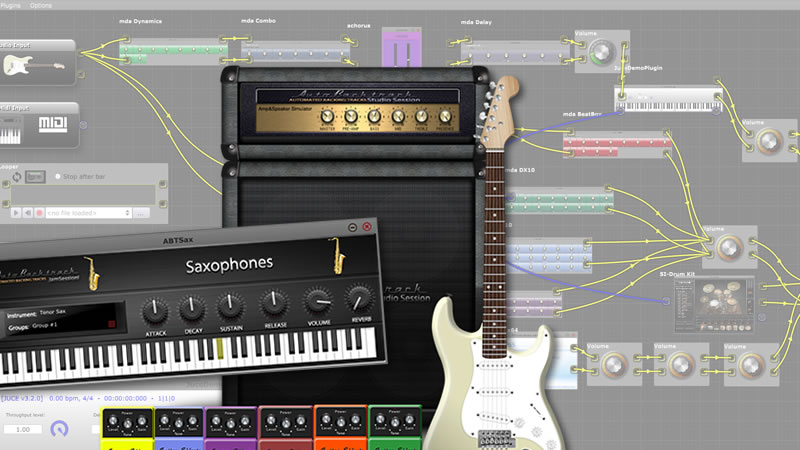Toggle the red square in ABTSax display

(111, 323)
